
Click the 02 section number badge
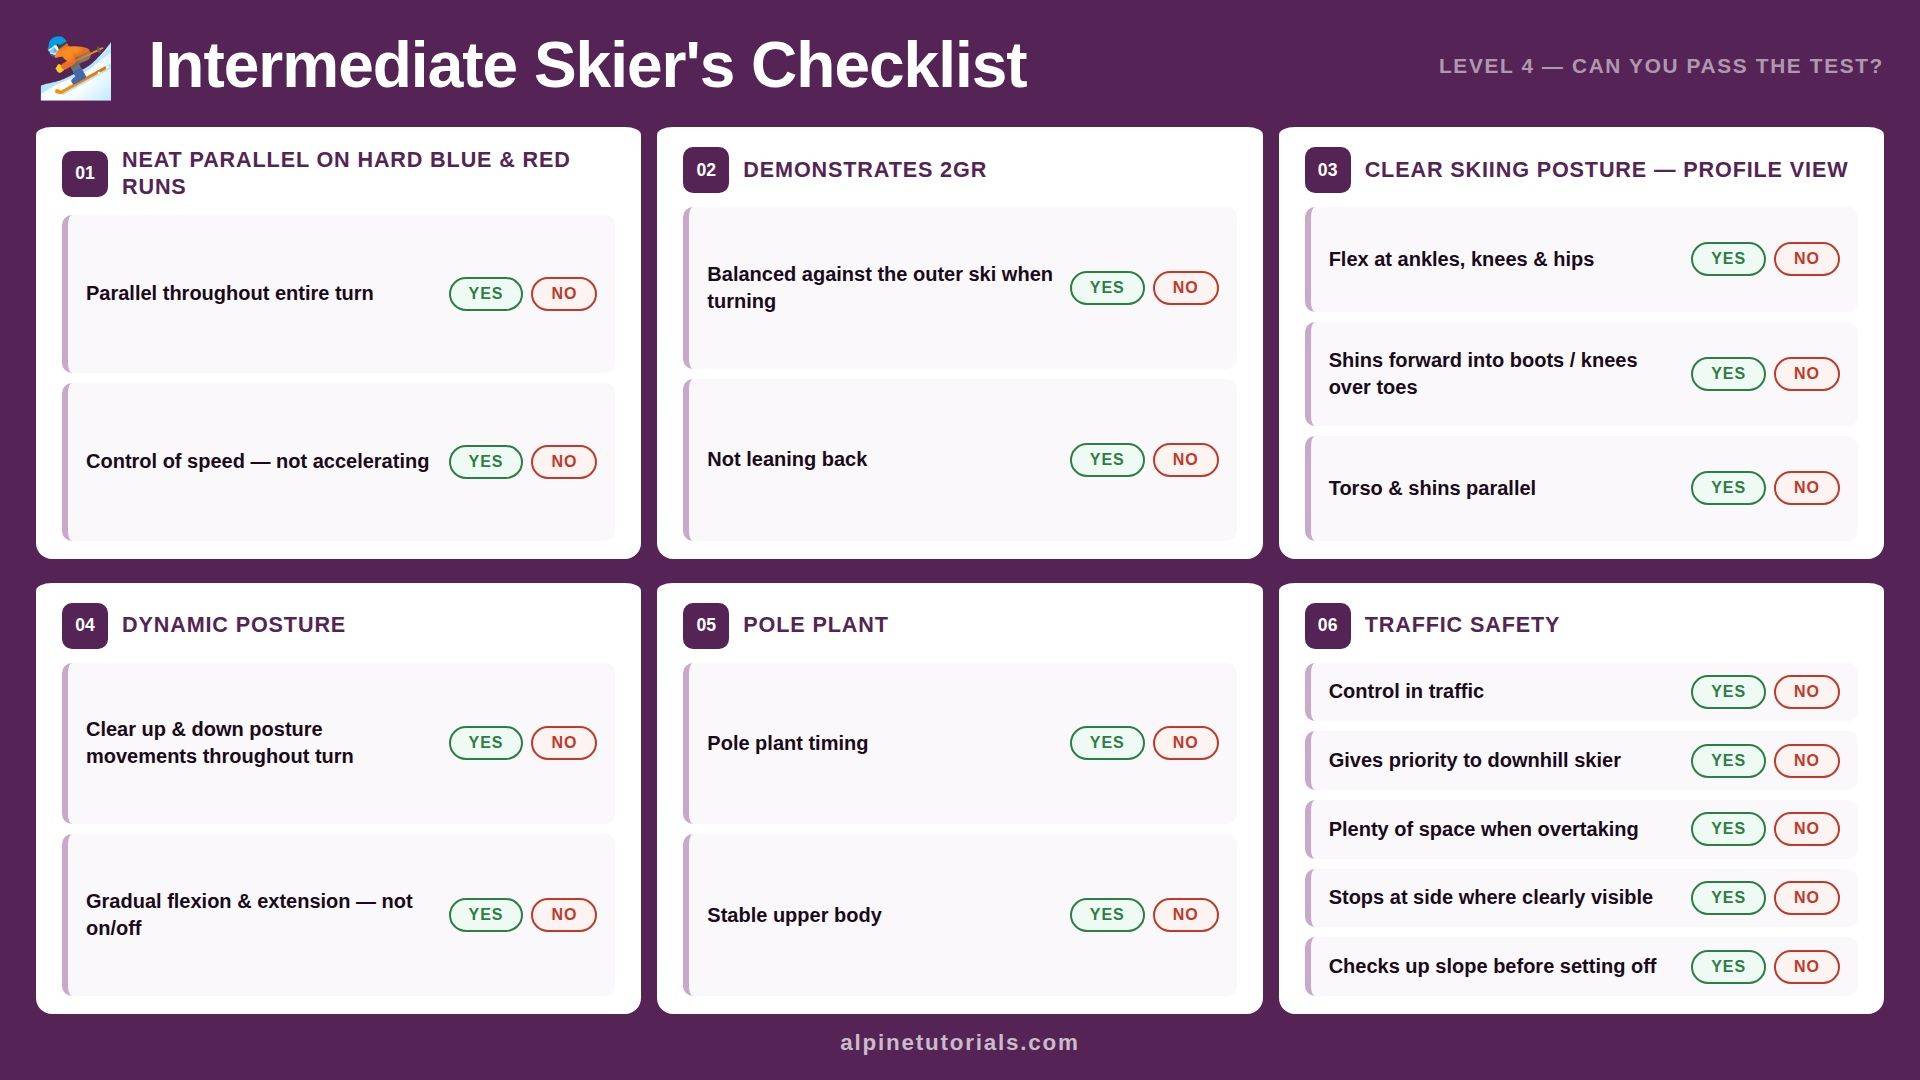click(706, 170)
